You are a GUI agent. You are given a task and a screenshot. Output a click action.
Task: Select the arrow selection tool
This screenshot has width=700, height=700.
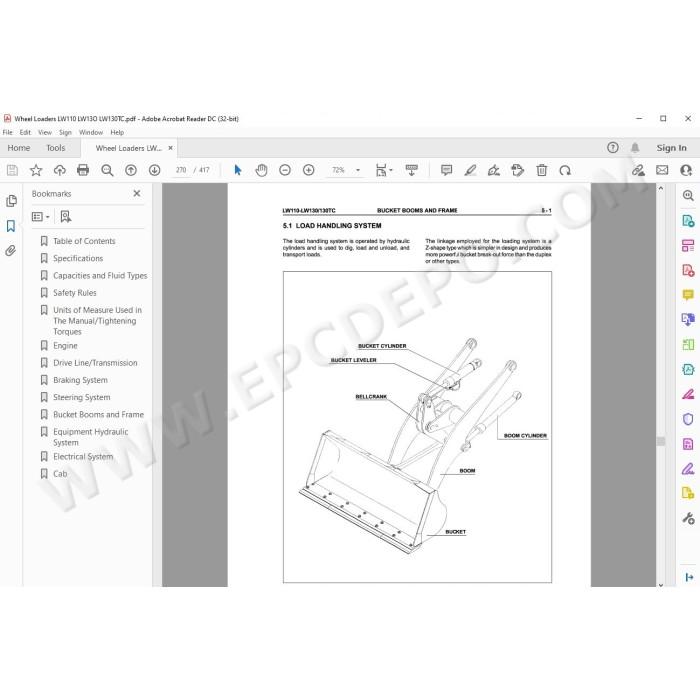click(238, 170)
